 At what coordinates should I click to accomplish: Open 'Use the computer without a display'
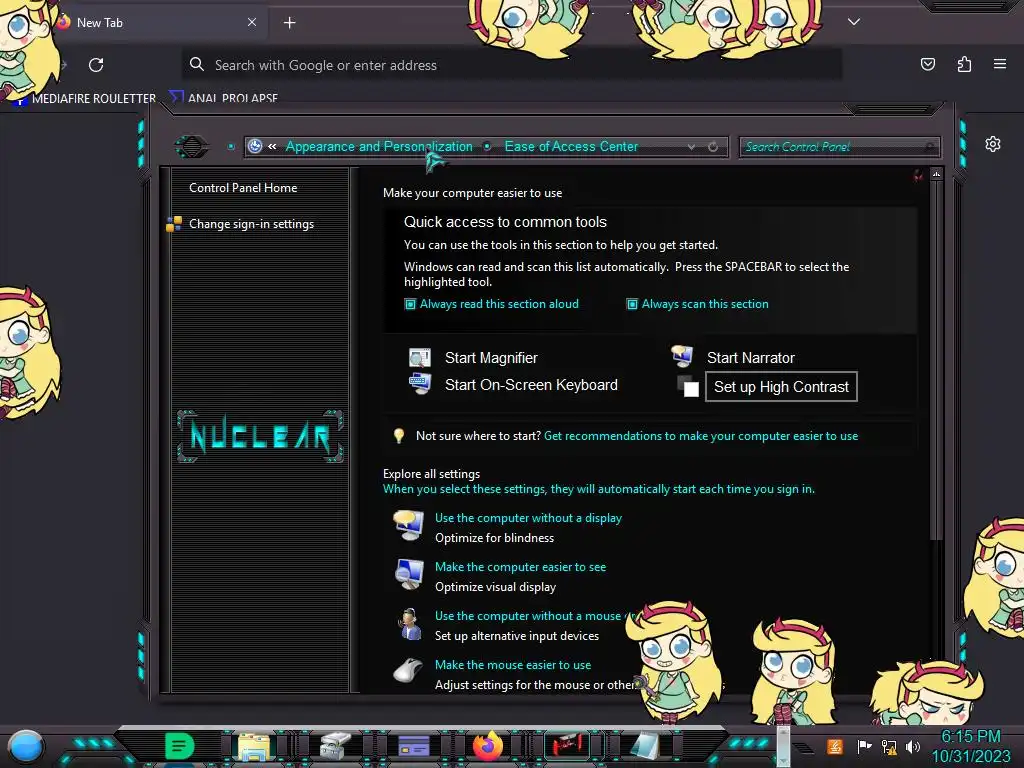[528, 518]
